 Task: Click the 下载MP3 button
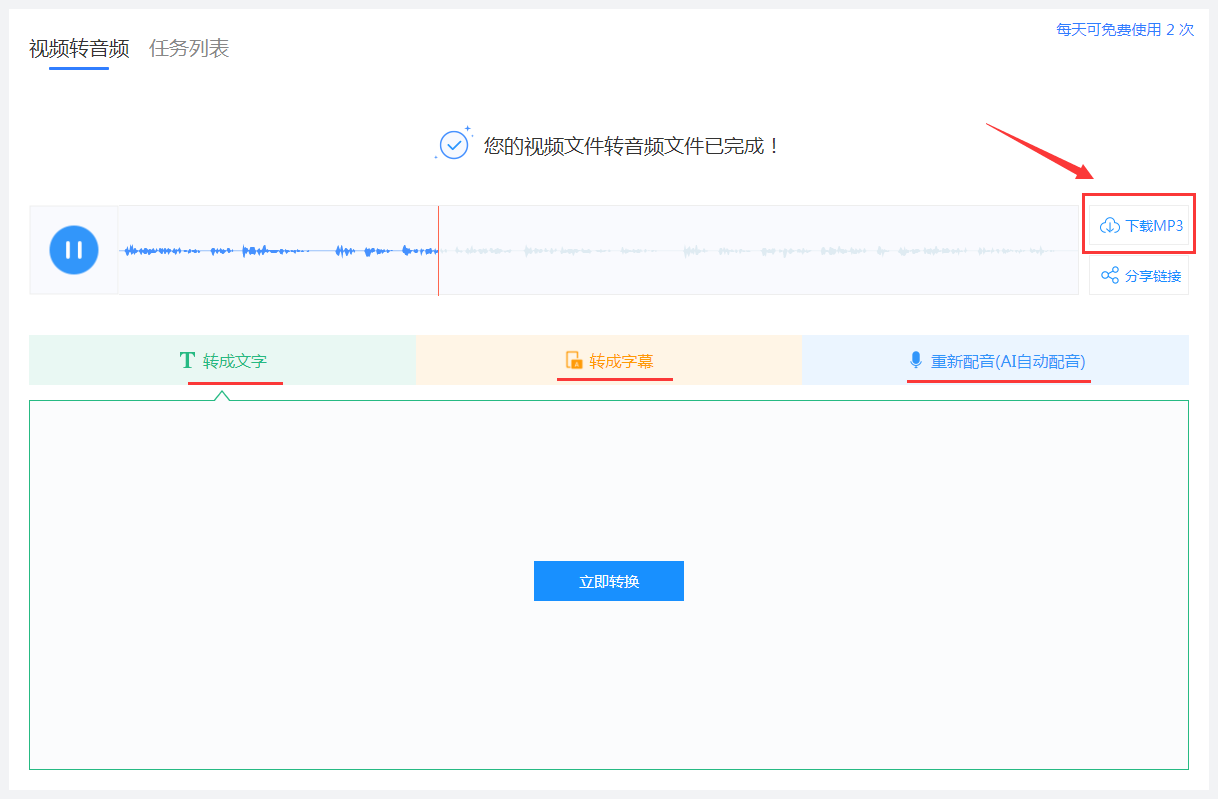1139,225
